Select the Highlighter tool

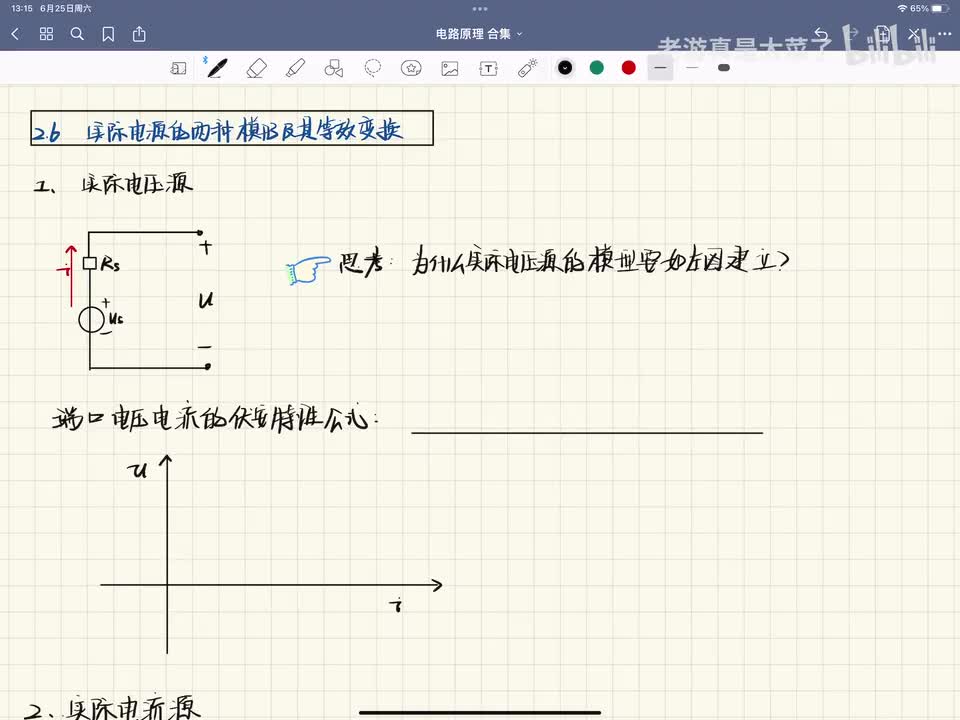click(295, 68)
